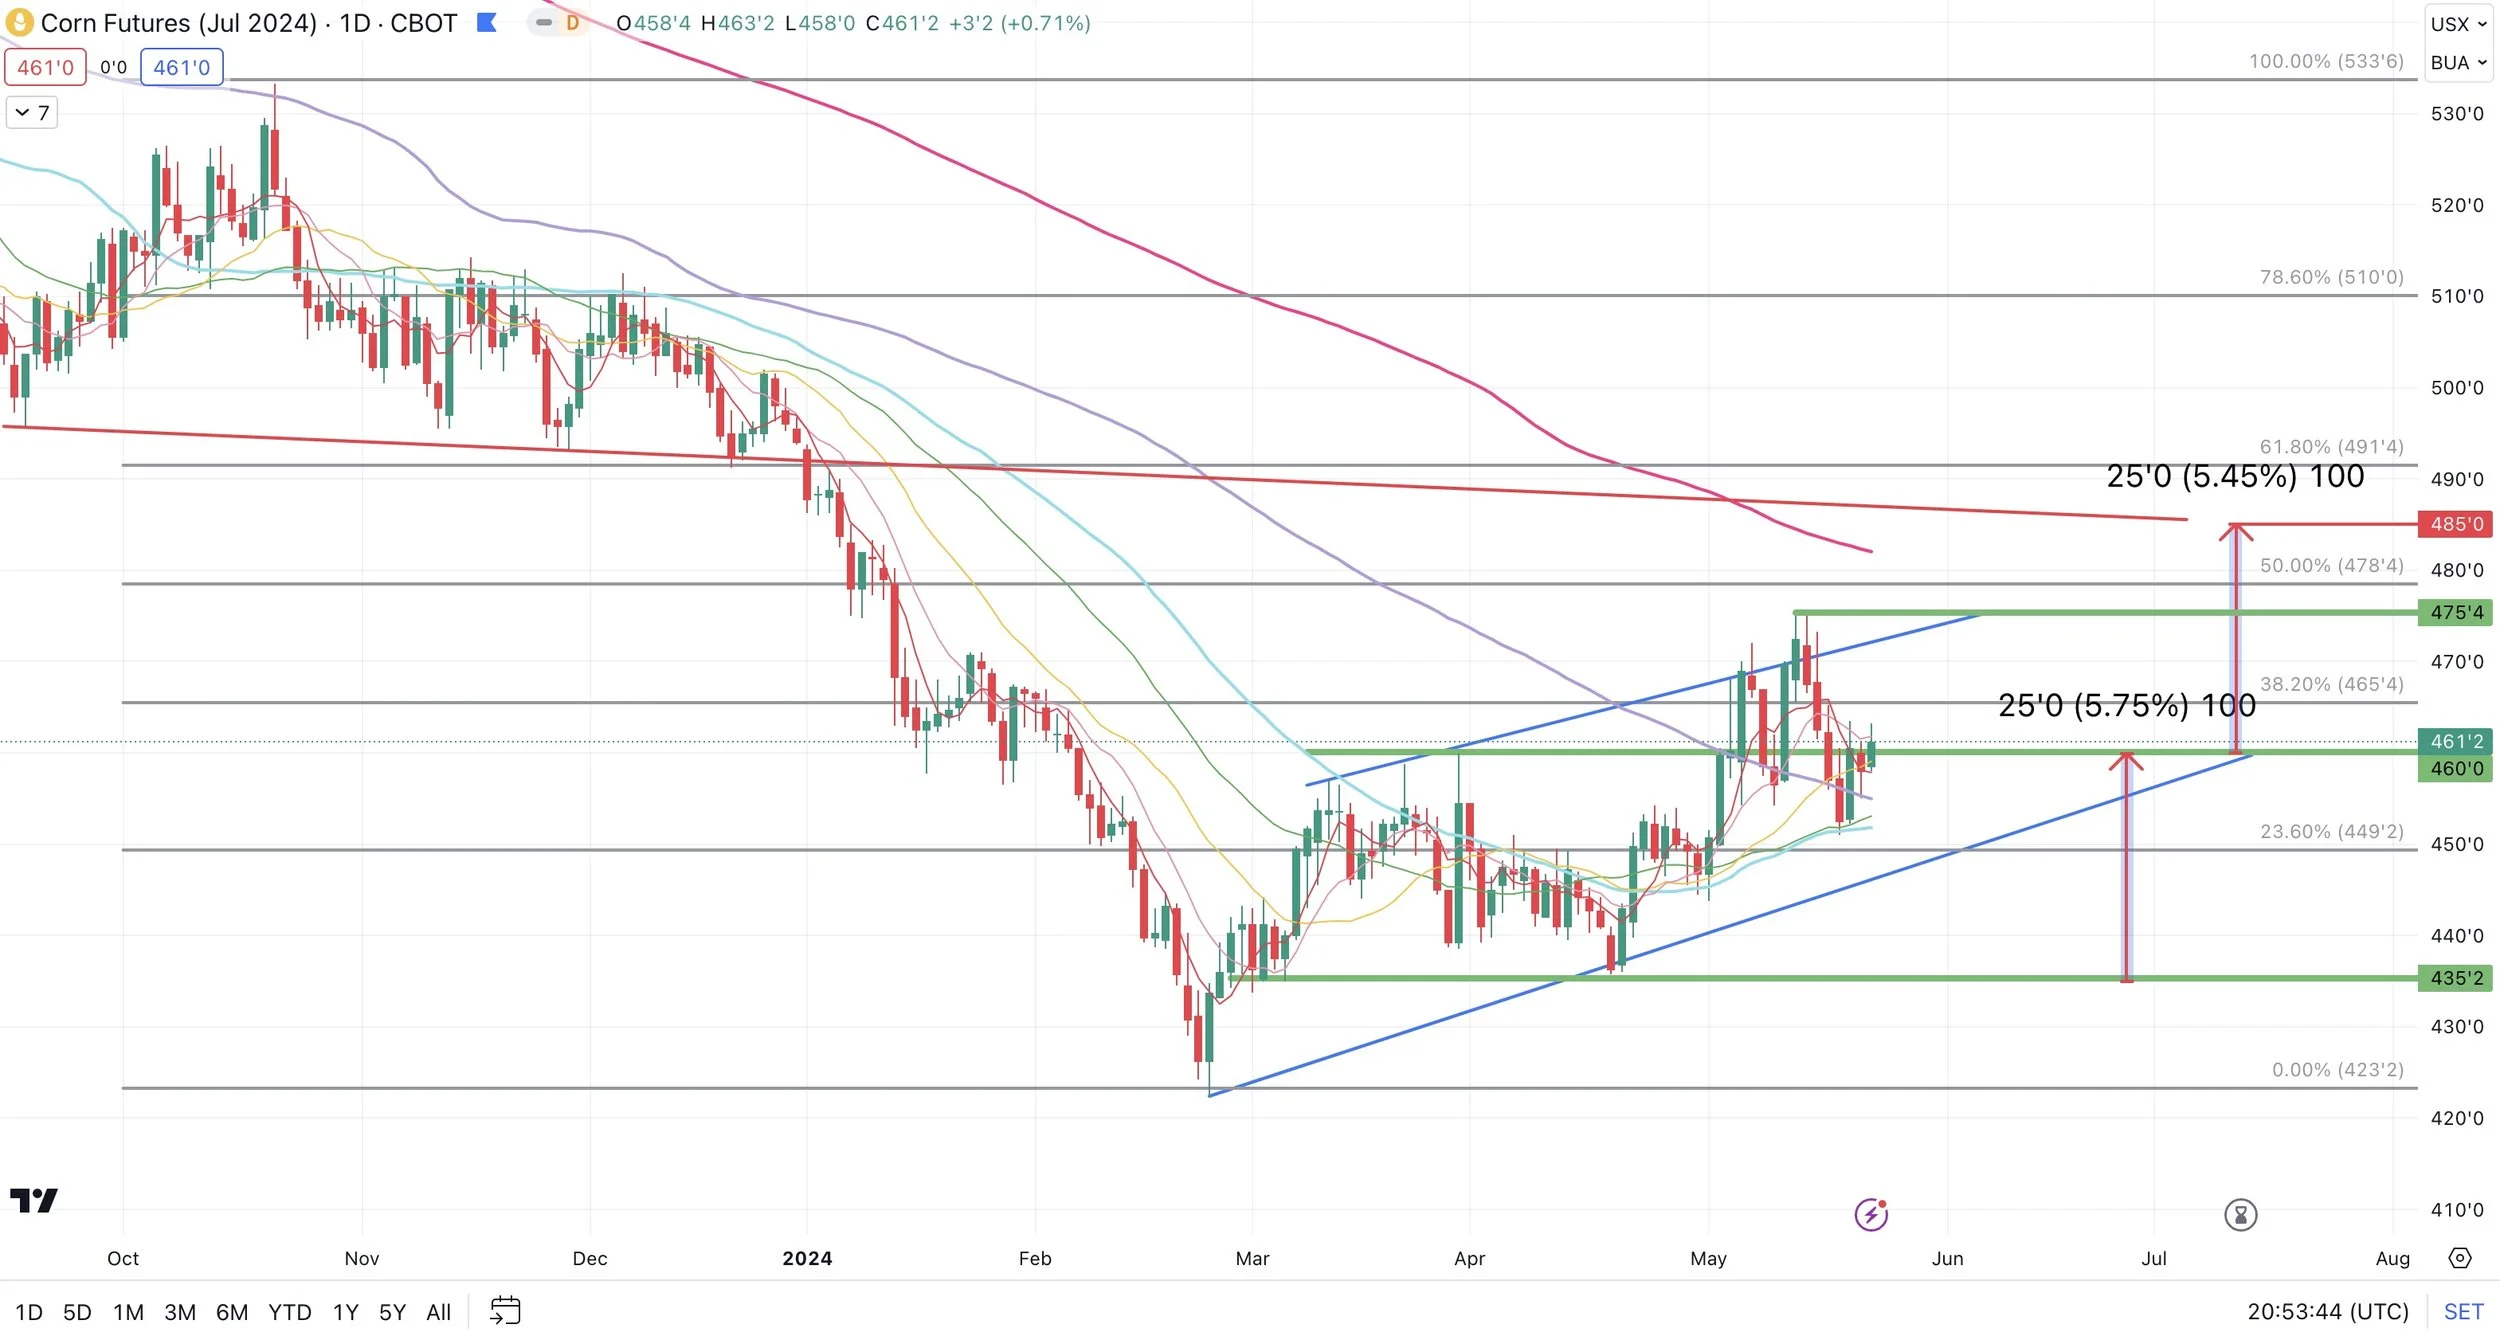Select the YTD time range
This screenshot has height=1336, width=2500.
(289, 1311)
